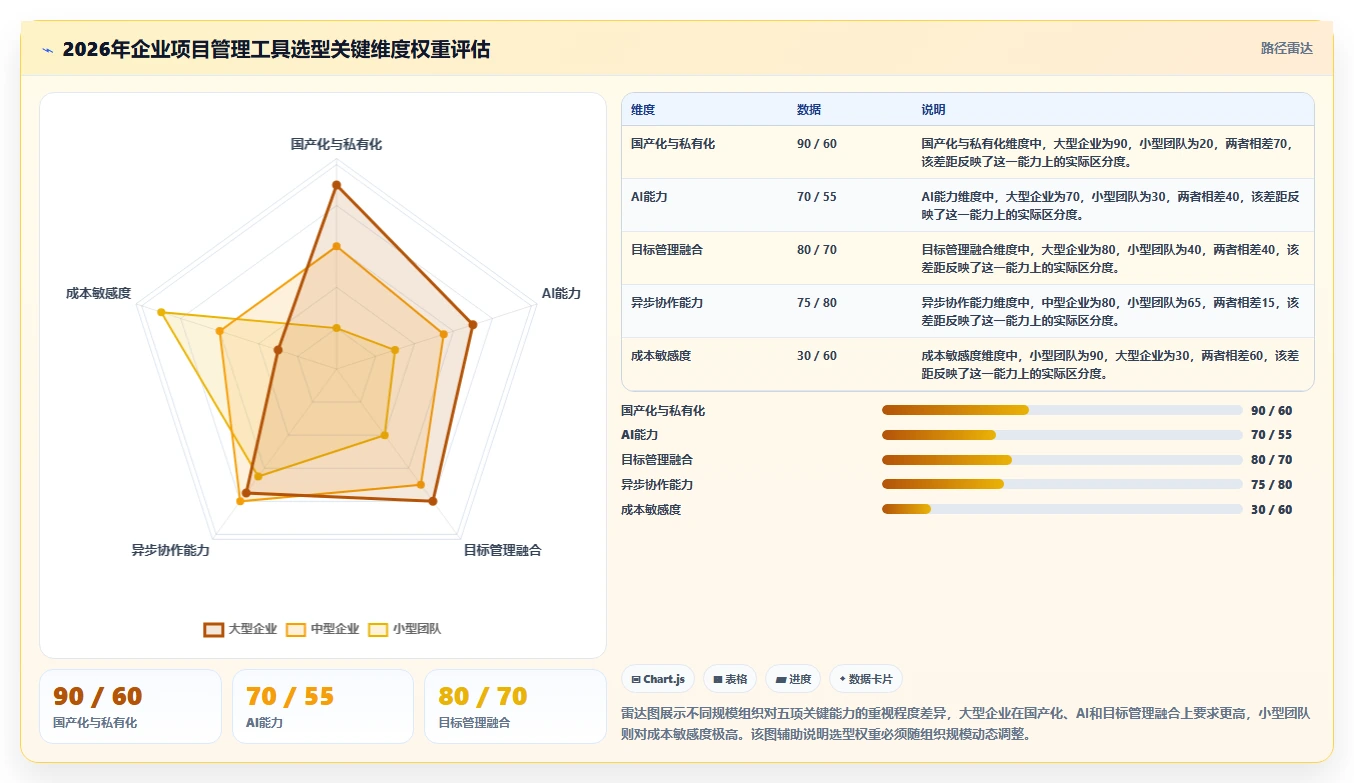
Task: Click the radar chart summary paragraph
Action: [966, 723]
